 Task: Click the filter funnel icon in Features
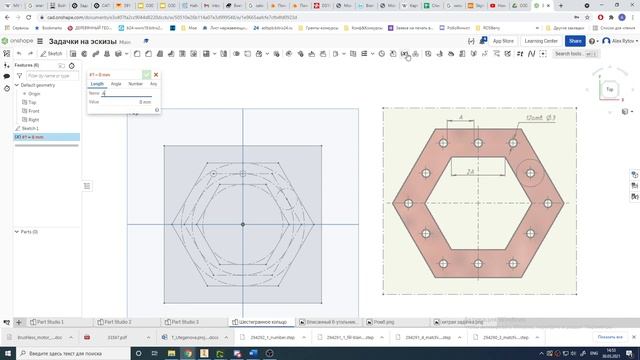click(x=19, y=76)
